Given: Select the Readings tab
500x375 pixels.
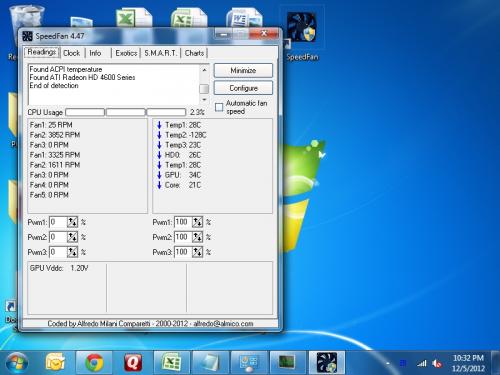Looking at the screenshot, I should pyautogui.click(x=42, y=52).
